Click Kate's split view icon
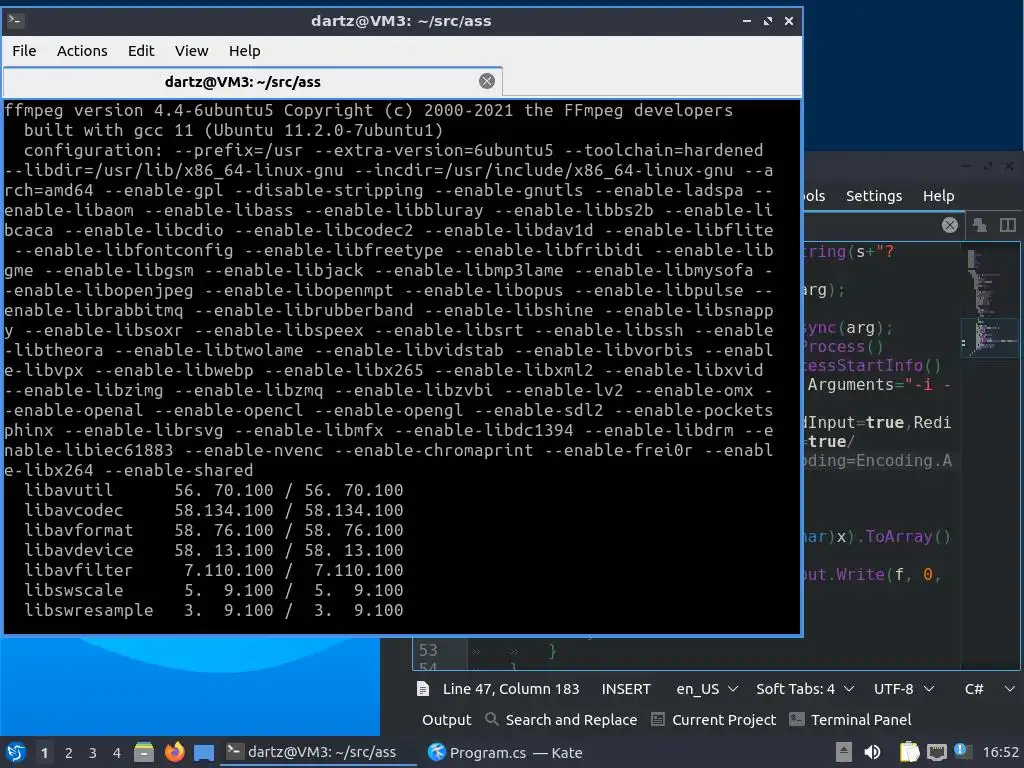Image resolution: width=1024 pixels, height=768 pixels. click(1008, 225)
